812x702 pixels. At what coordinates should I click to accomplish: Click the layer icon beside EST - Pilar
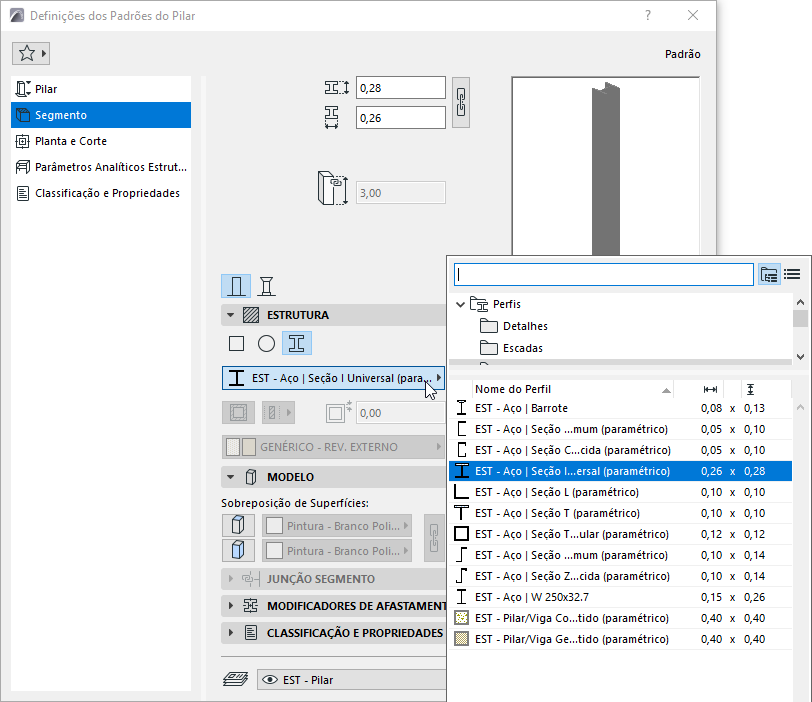coord(236,679)
